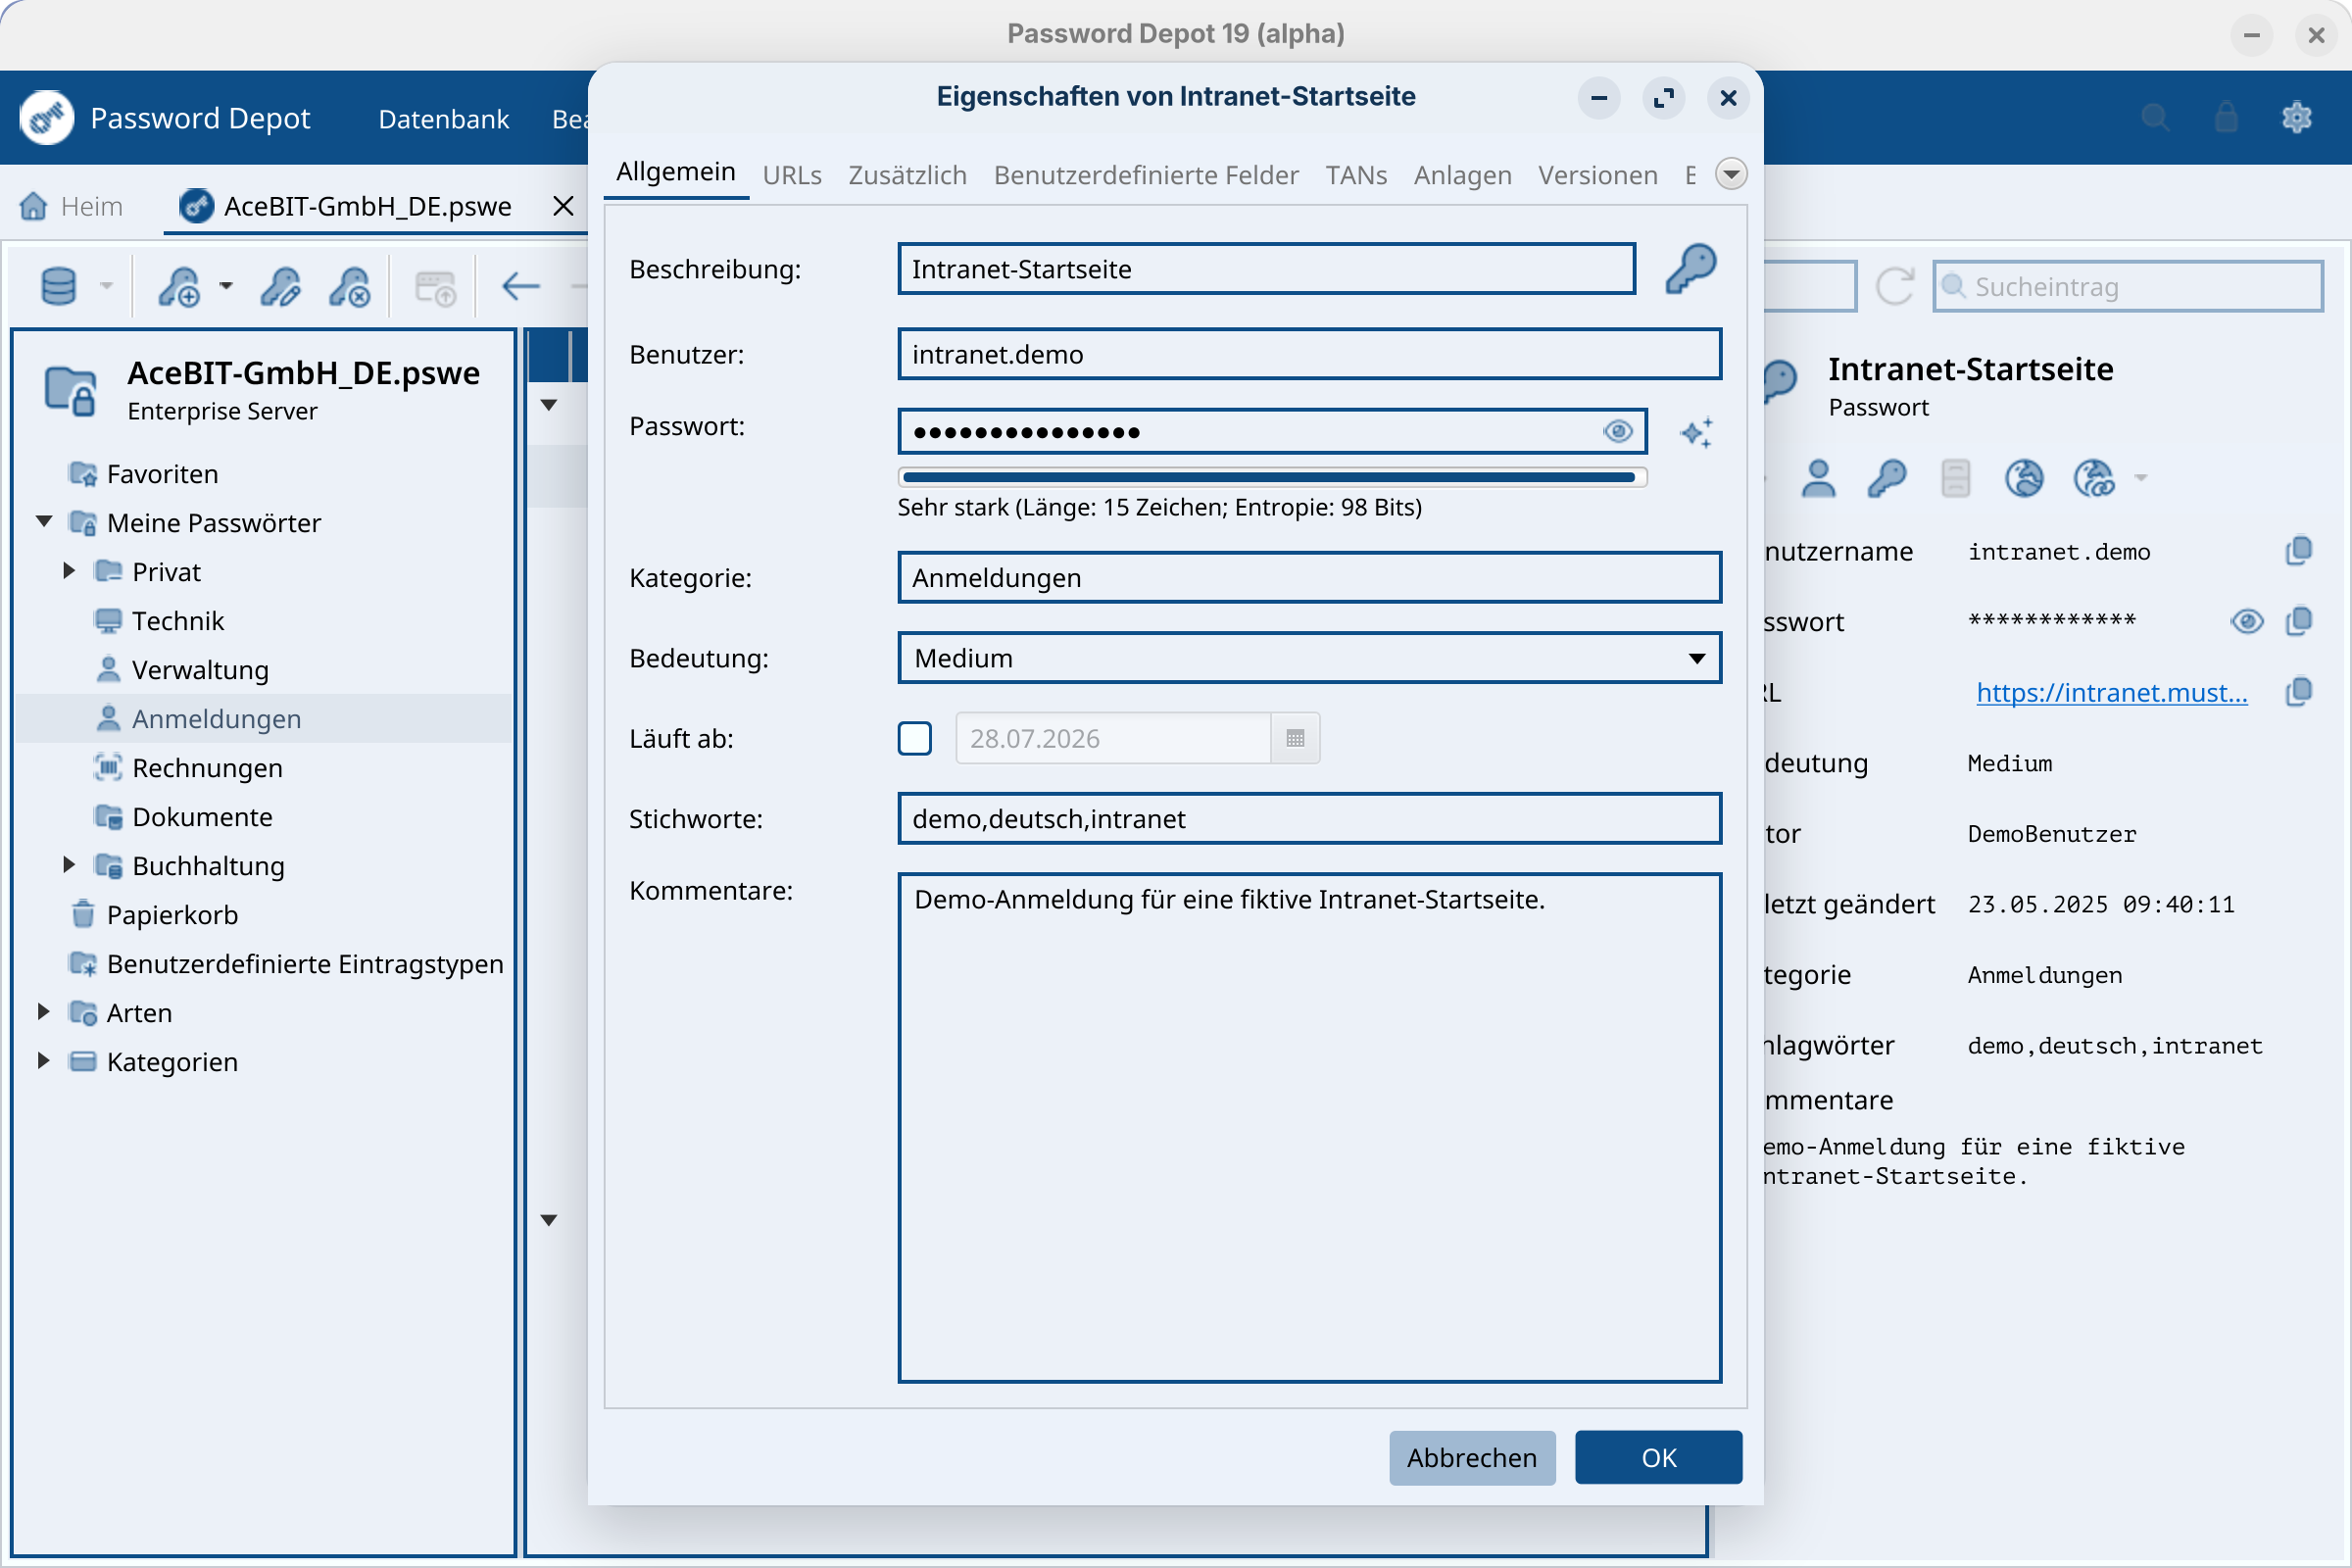The width and height of the screenshot is (2352, 1568).
Task: Click the lock icon in top bar
Action: pyautogui.click(x=2226, y=117)
